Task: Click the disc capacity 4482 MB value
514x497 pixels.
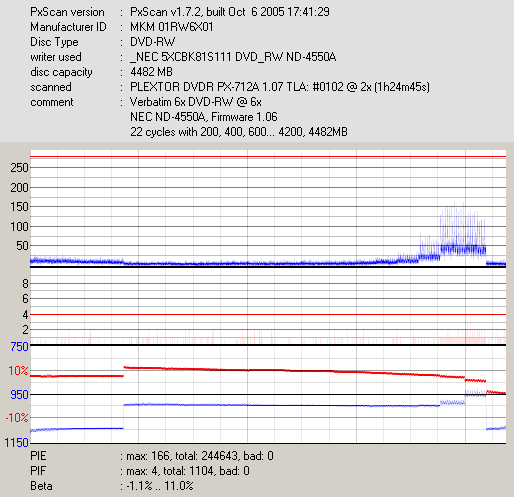Action: pos(151,72)
